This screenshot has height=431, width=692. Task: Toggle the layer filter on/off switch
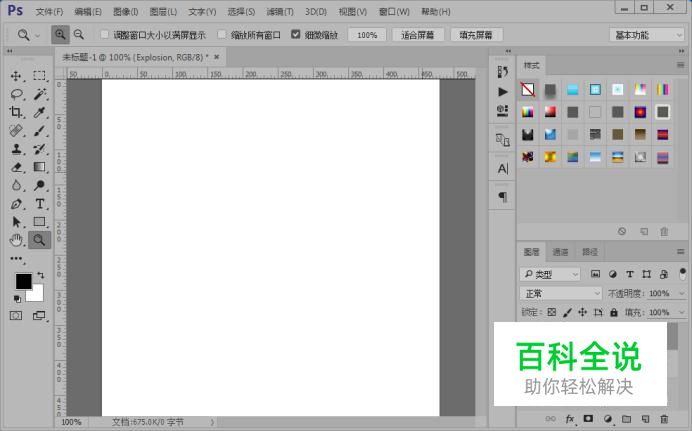(683, 274)
